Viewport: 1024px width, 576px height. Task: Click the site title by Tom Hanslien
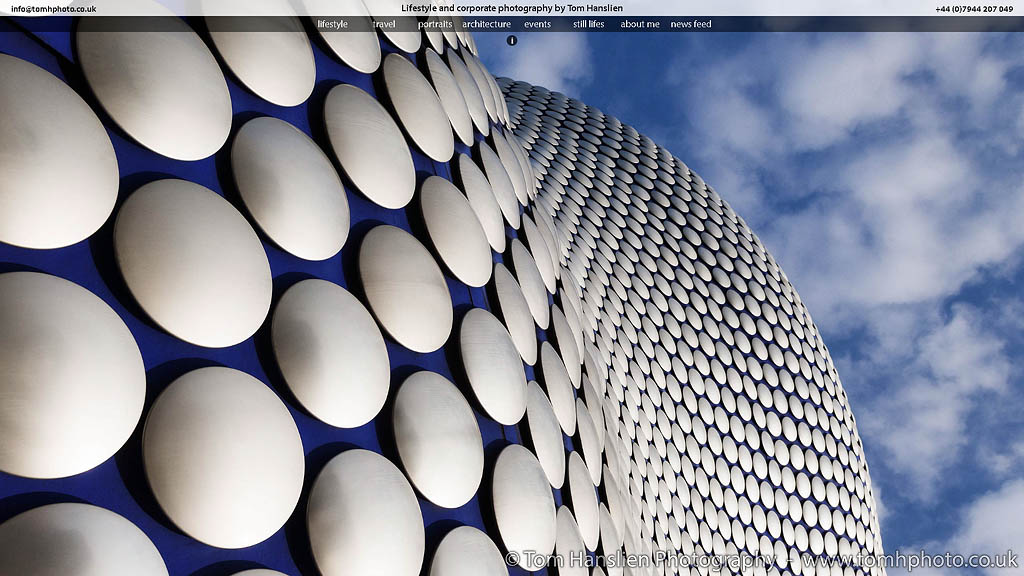512,8
